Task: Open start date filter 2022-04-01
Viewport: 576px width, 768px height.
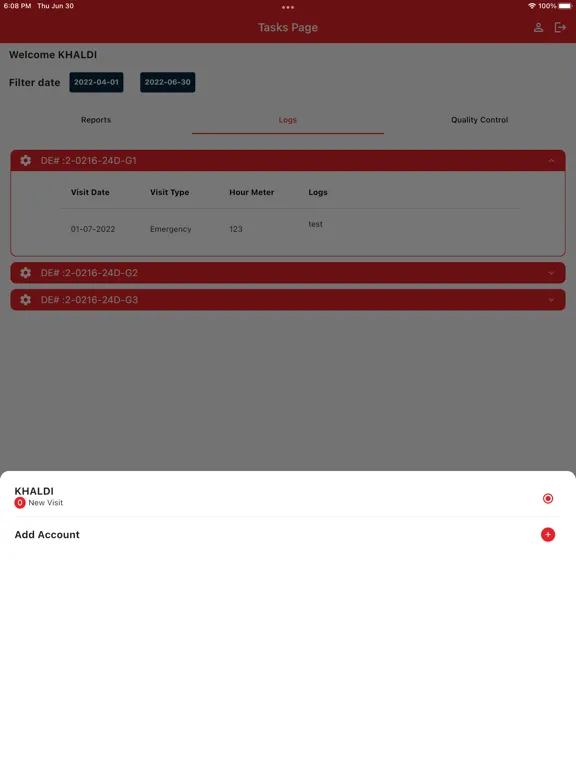Action: (x=96, y=82)
